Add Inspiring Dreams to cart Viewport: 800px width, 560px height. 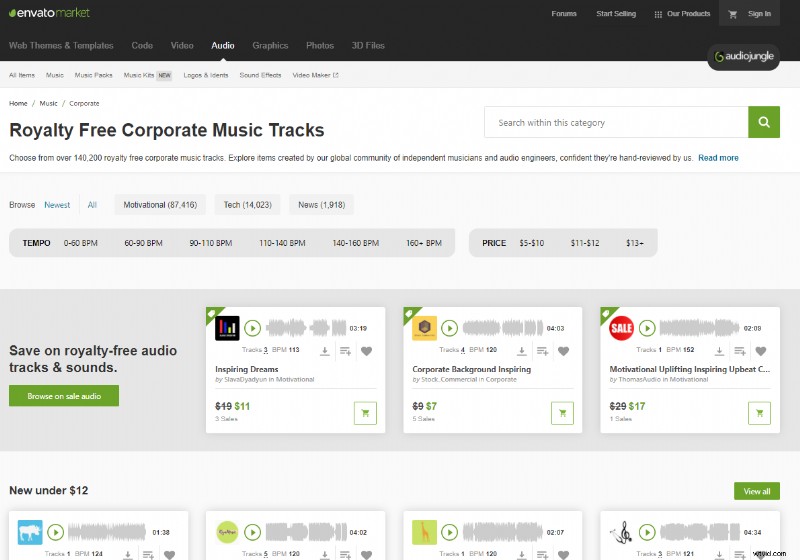tap(365, 413)
